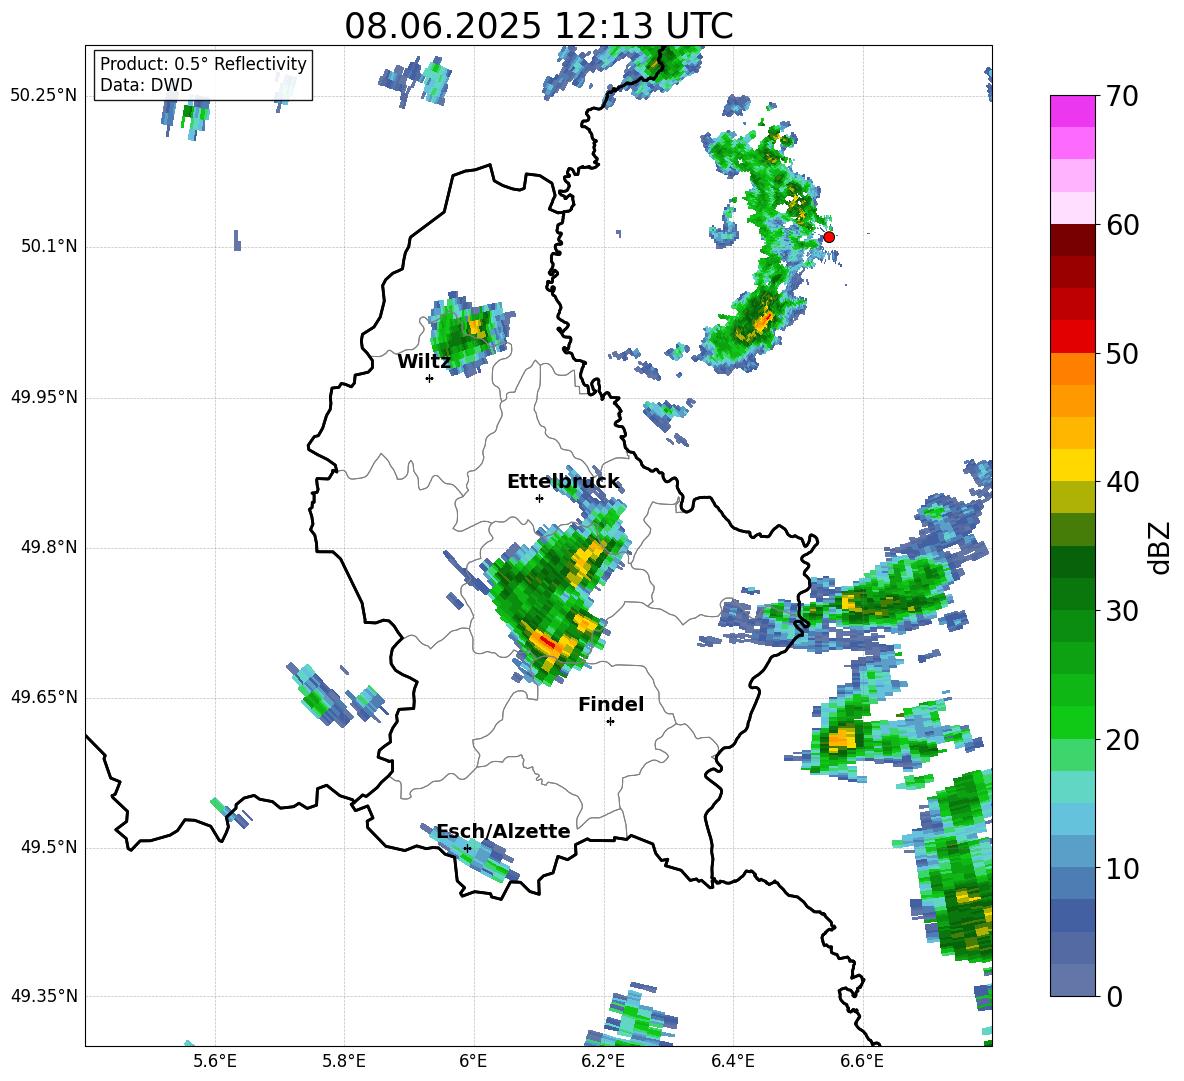
Task: Click the bright green colorbar segment at 20
Action: 1073,722
